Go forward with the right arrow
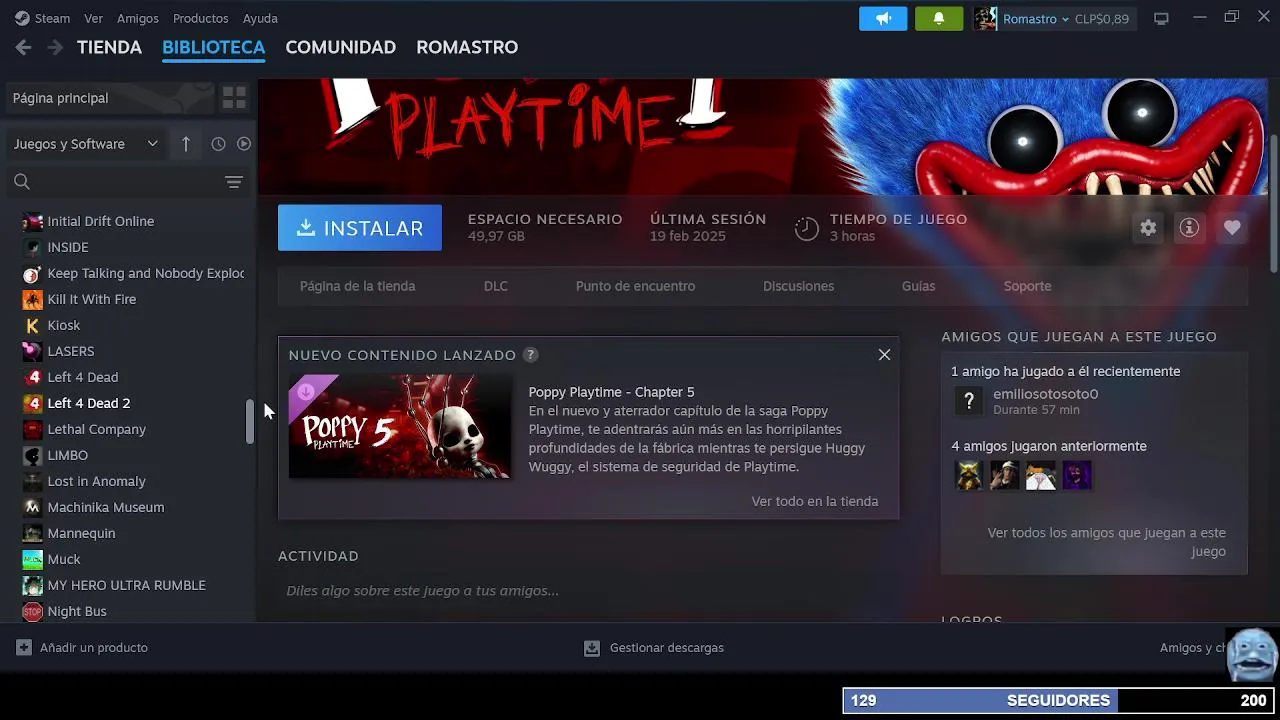This screenshot has width=1280, height=720. pyautogui.click(x=55, y=47)
